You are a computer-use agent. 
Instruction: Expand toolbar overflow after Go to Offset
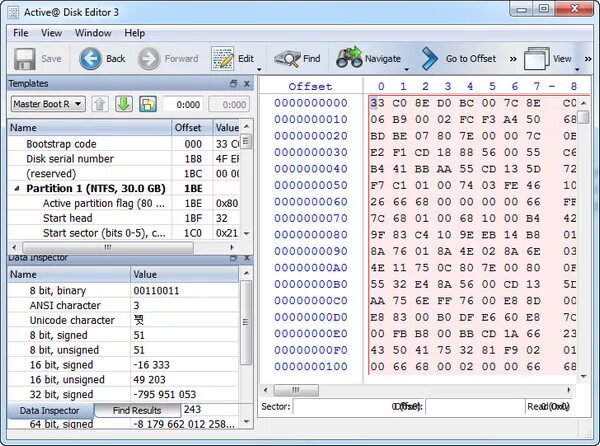pyautogui.click(x=513, y=59)
